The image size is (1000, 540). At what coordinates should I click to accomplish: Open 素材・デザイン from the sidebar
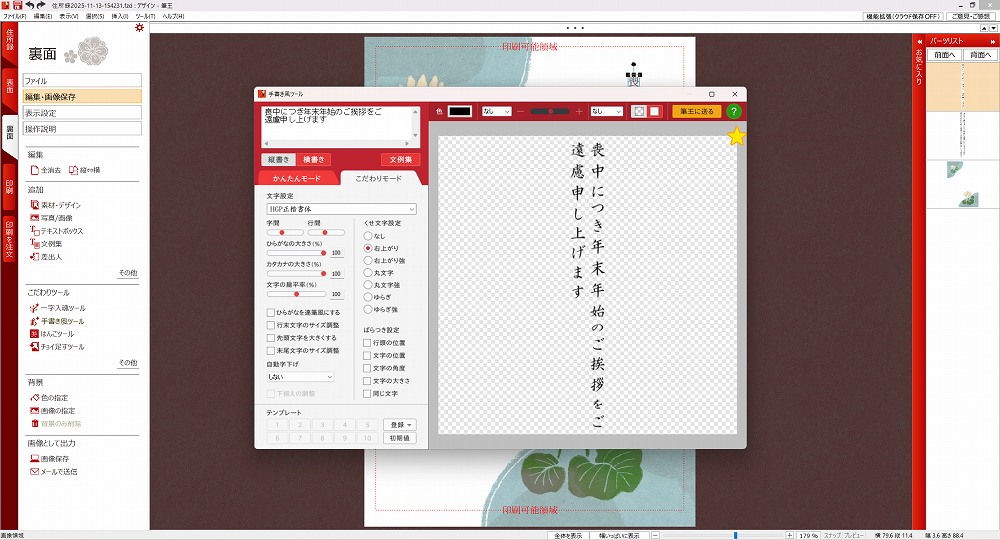point(55,205)
